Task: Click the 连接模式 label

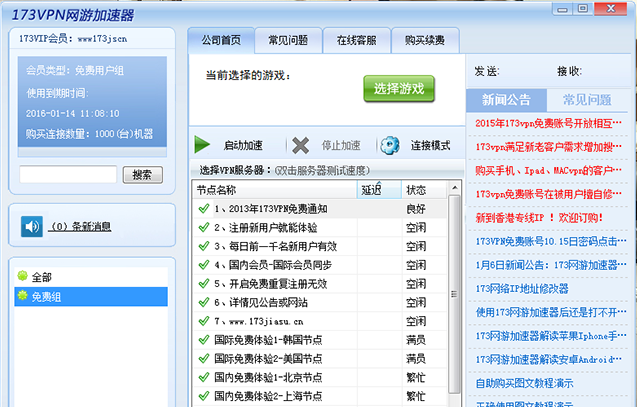Action: click(430, 145)
